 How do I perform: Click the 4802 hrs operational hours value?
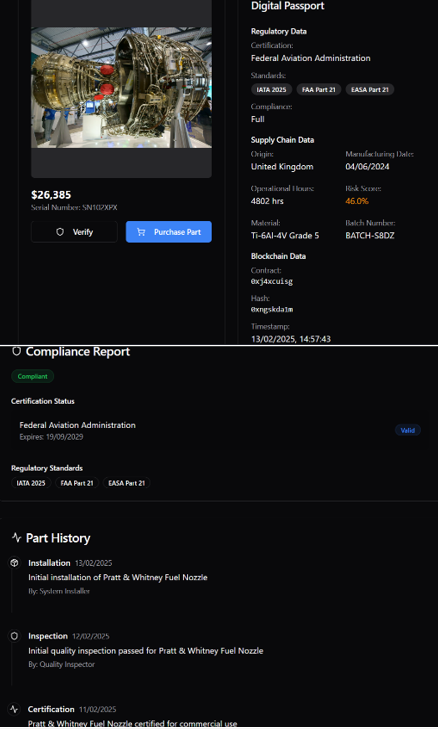coord(267,201)
